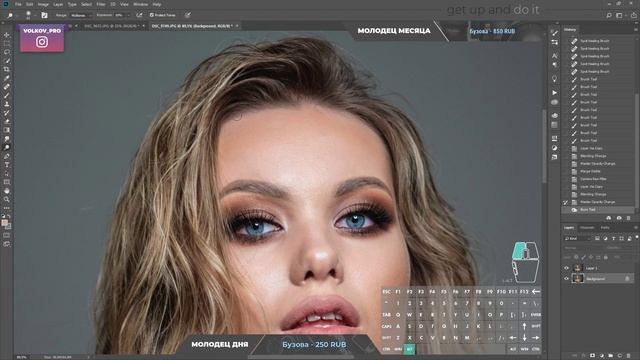The height and width of the screenshot is (360, 640).
Task: Select the Rectangular Marquee tool
Action: coord(7,43)
